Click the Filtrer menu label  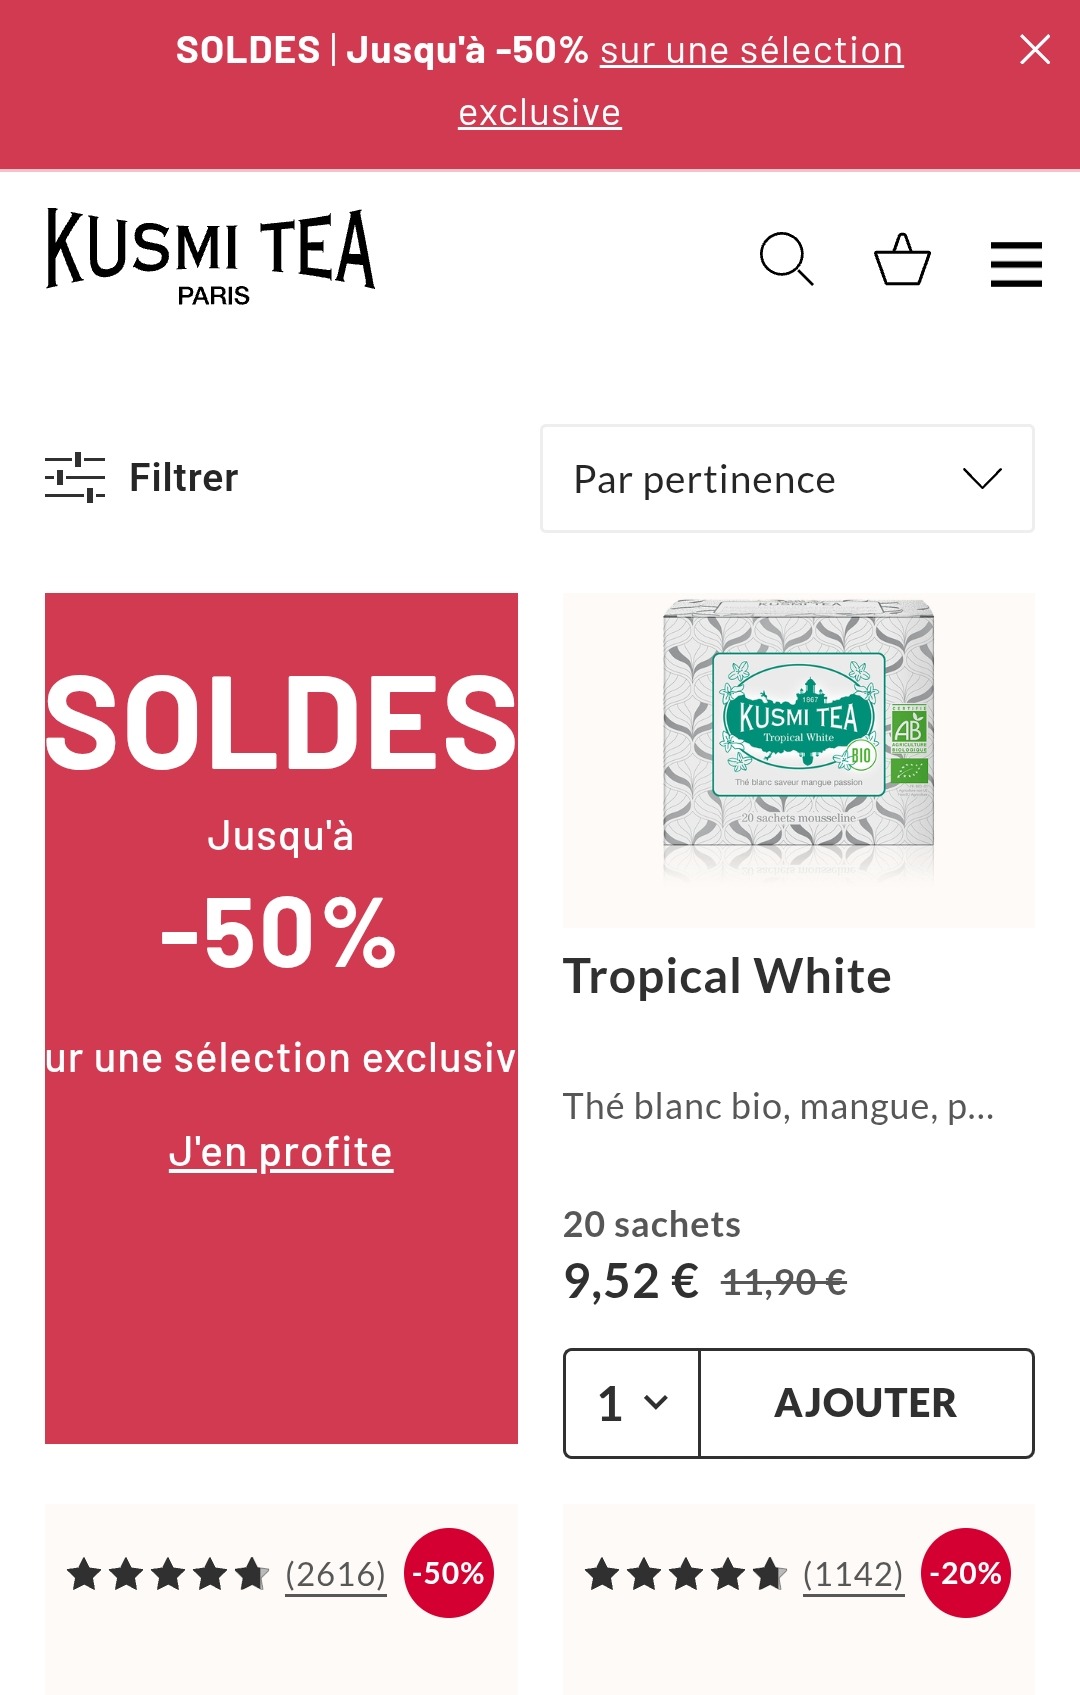coord(183,477)
